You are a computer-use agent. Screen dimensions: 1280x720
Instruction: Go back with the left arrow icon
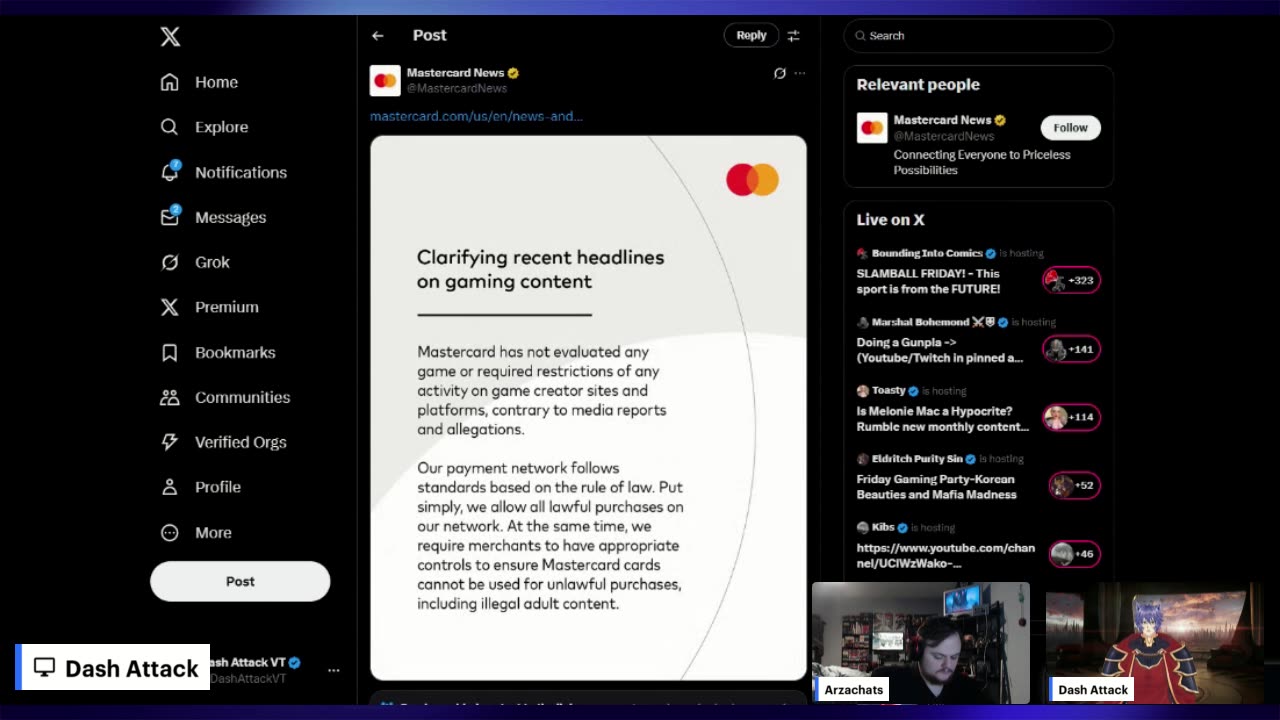point(378,35)
